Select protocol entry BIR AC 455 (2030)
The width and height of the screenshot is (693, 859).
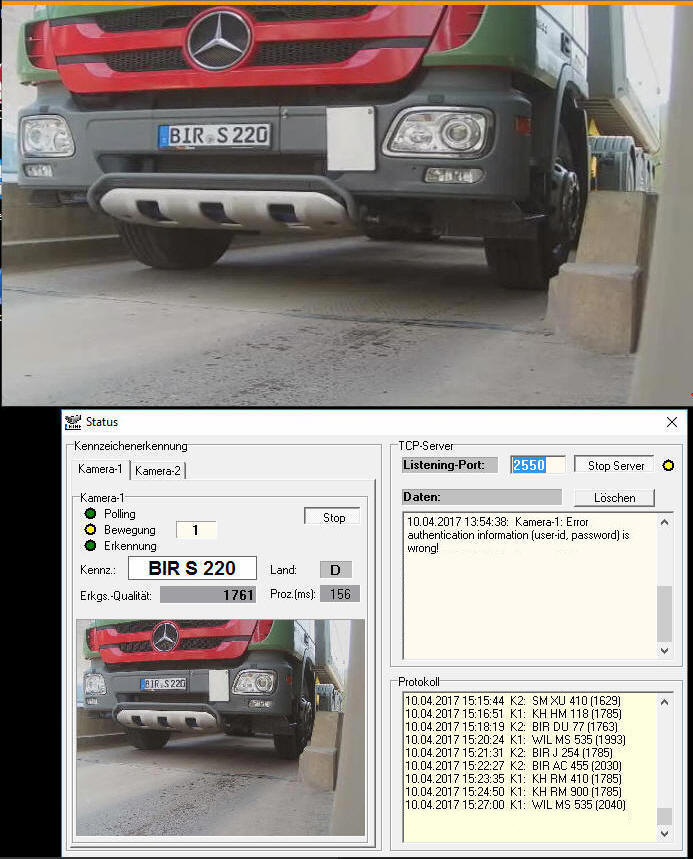point(513,766)
